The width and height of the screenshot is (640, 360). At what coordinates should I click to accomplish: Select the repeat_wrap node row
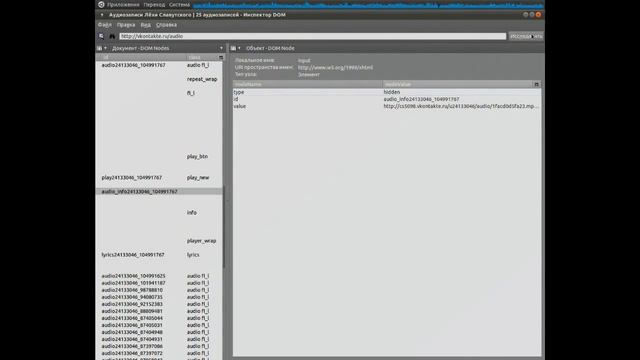click(x=159, y=79)
